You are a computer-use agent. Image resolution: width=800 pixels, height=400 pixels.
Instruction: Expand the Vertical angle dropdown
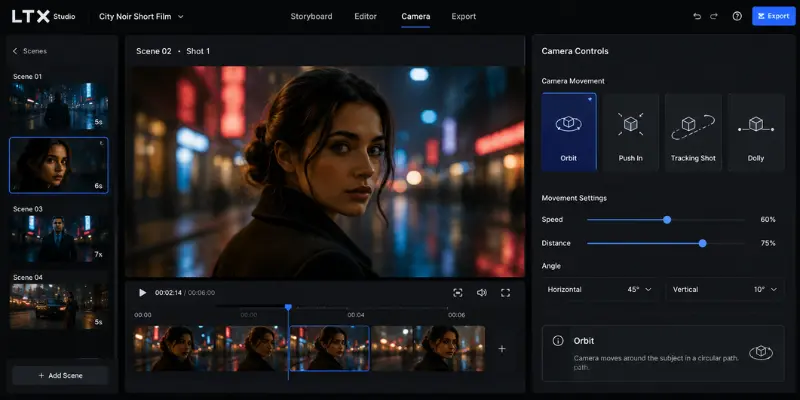pos(725,289)
